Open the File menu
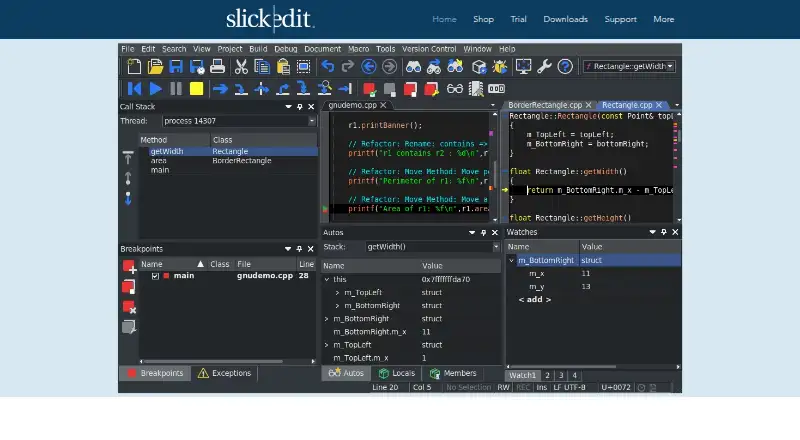Screen dimensions: 800x440 pyautogui.click(x=128, y=49)
